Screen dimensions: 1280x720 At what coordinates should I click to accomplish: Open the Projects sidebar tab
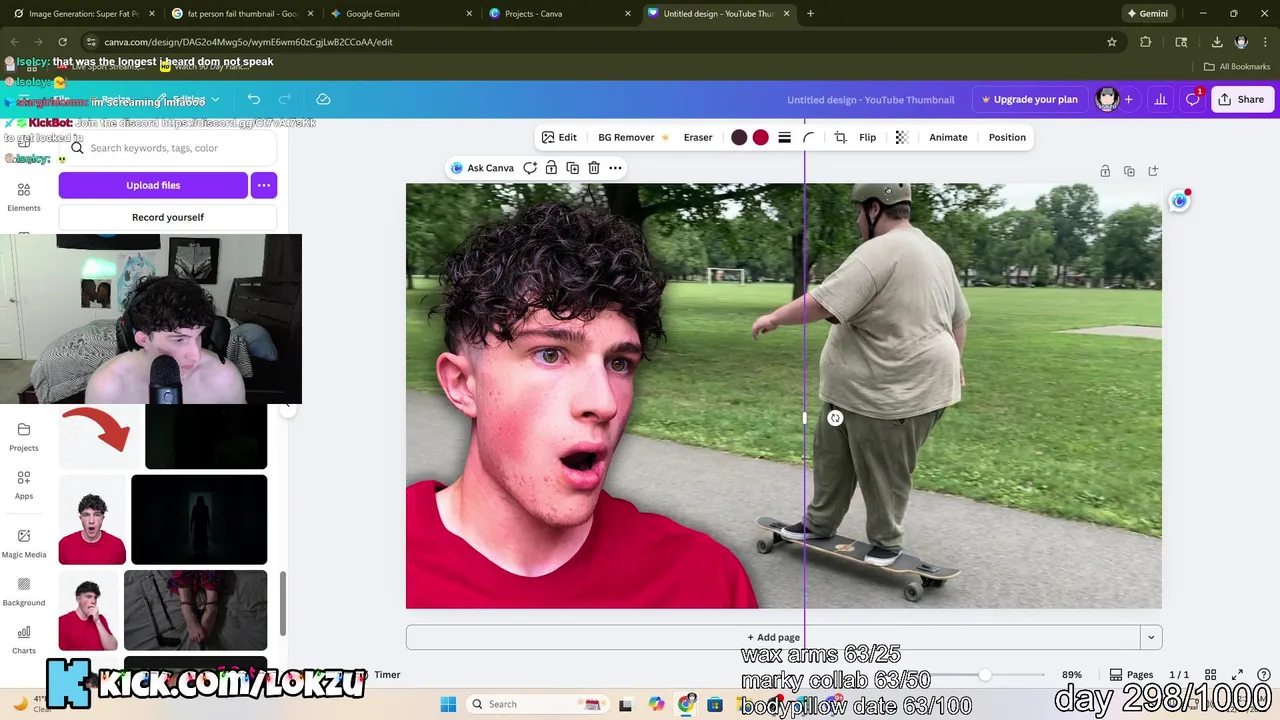click(x=24, y=437)
